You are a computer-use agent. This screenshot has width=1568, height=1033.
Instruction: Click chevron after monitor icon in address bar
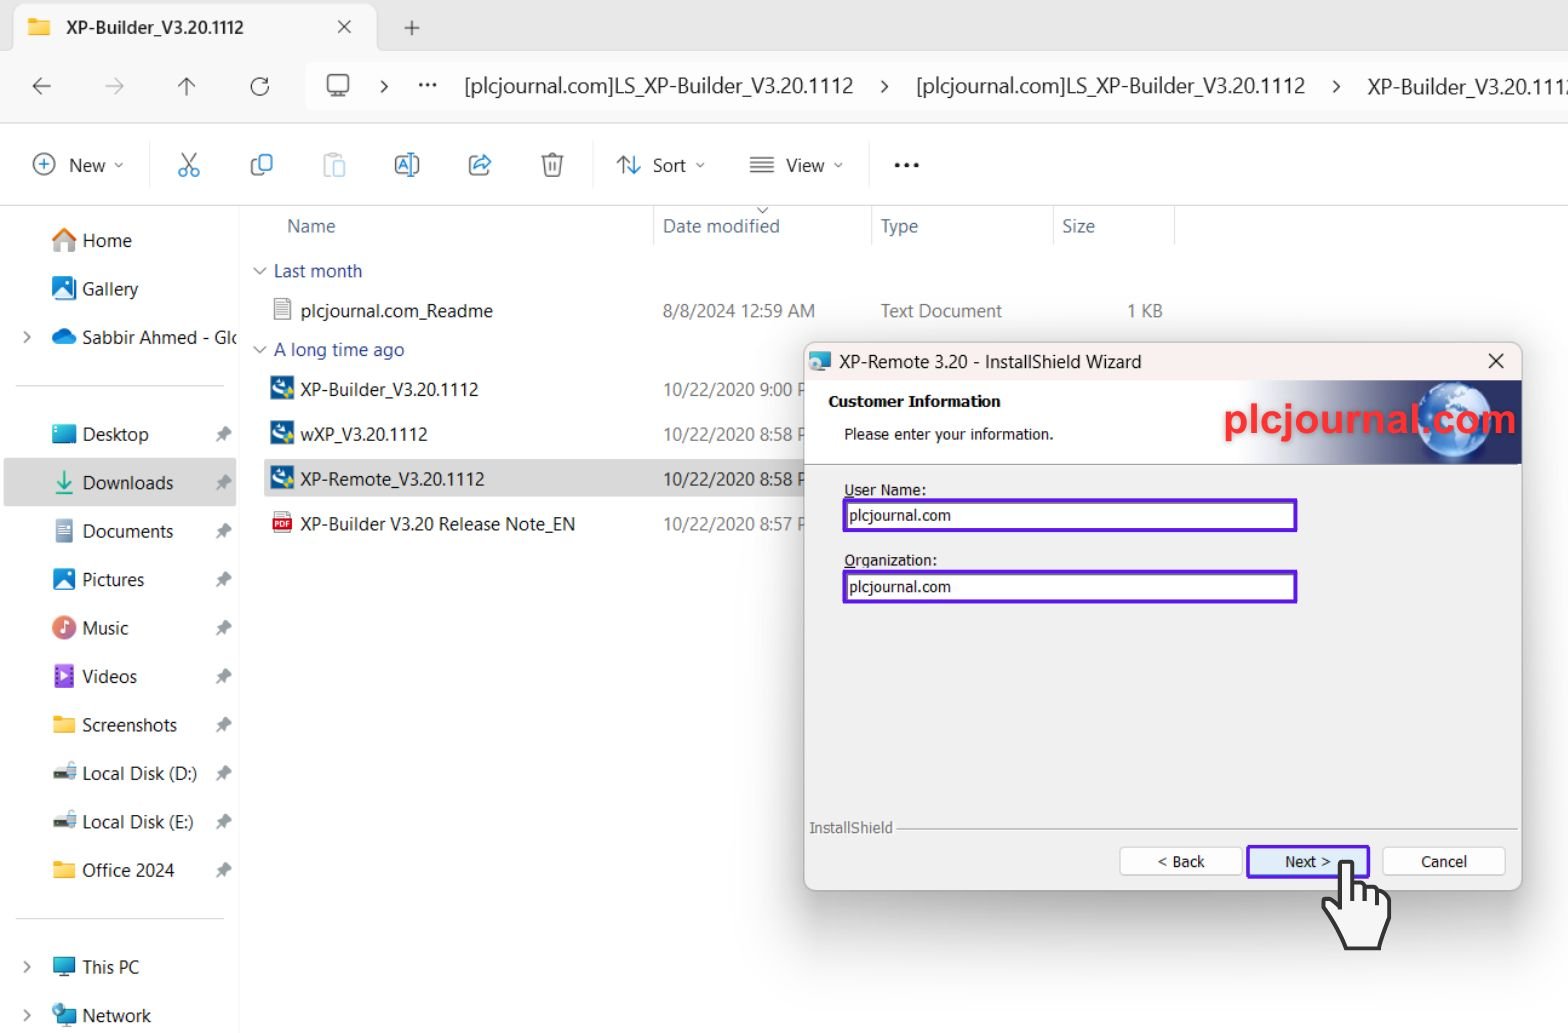click(x=384, y=86)
